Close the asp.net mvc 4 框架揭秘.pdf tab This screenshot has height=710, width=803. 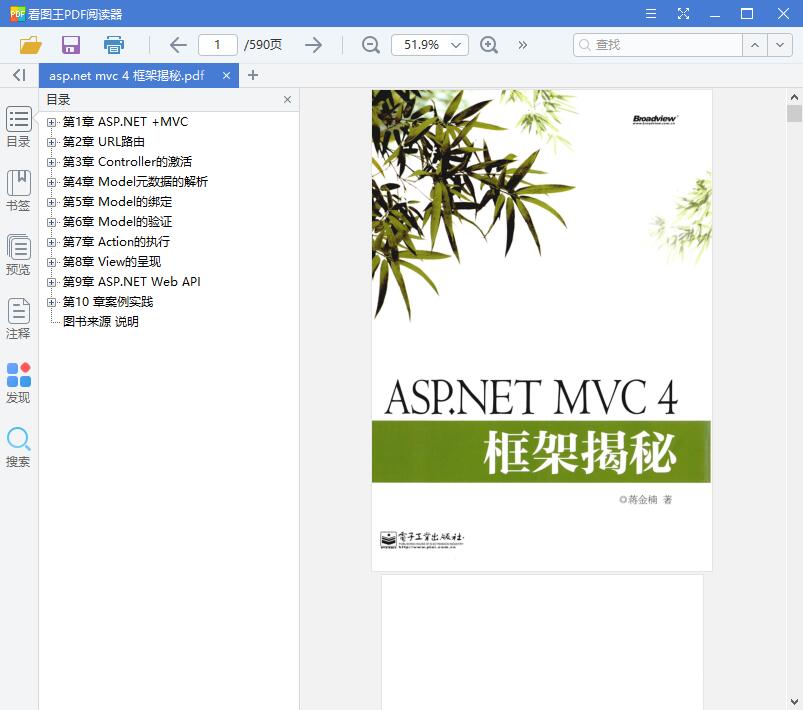point(226,76)
